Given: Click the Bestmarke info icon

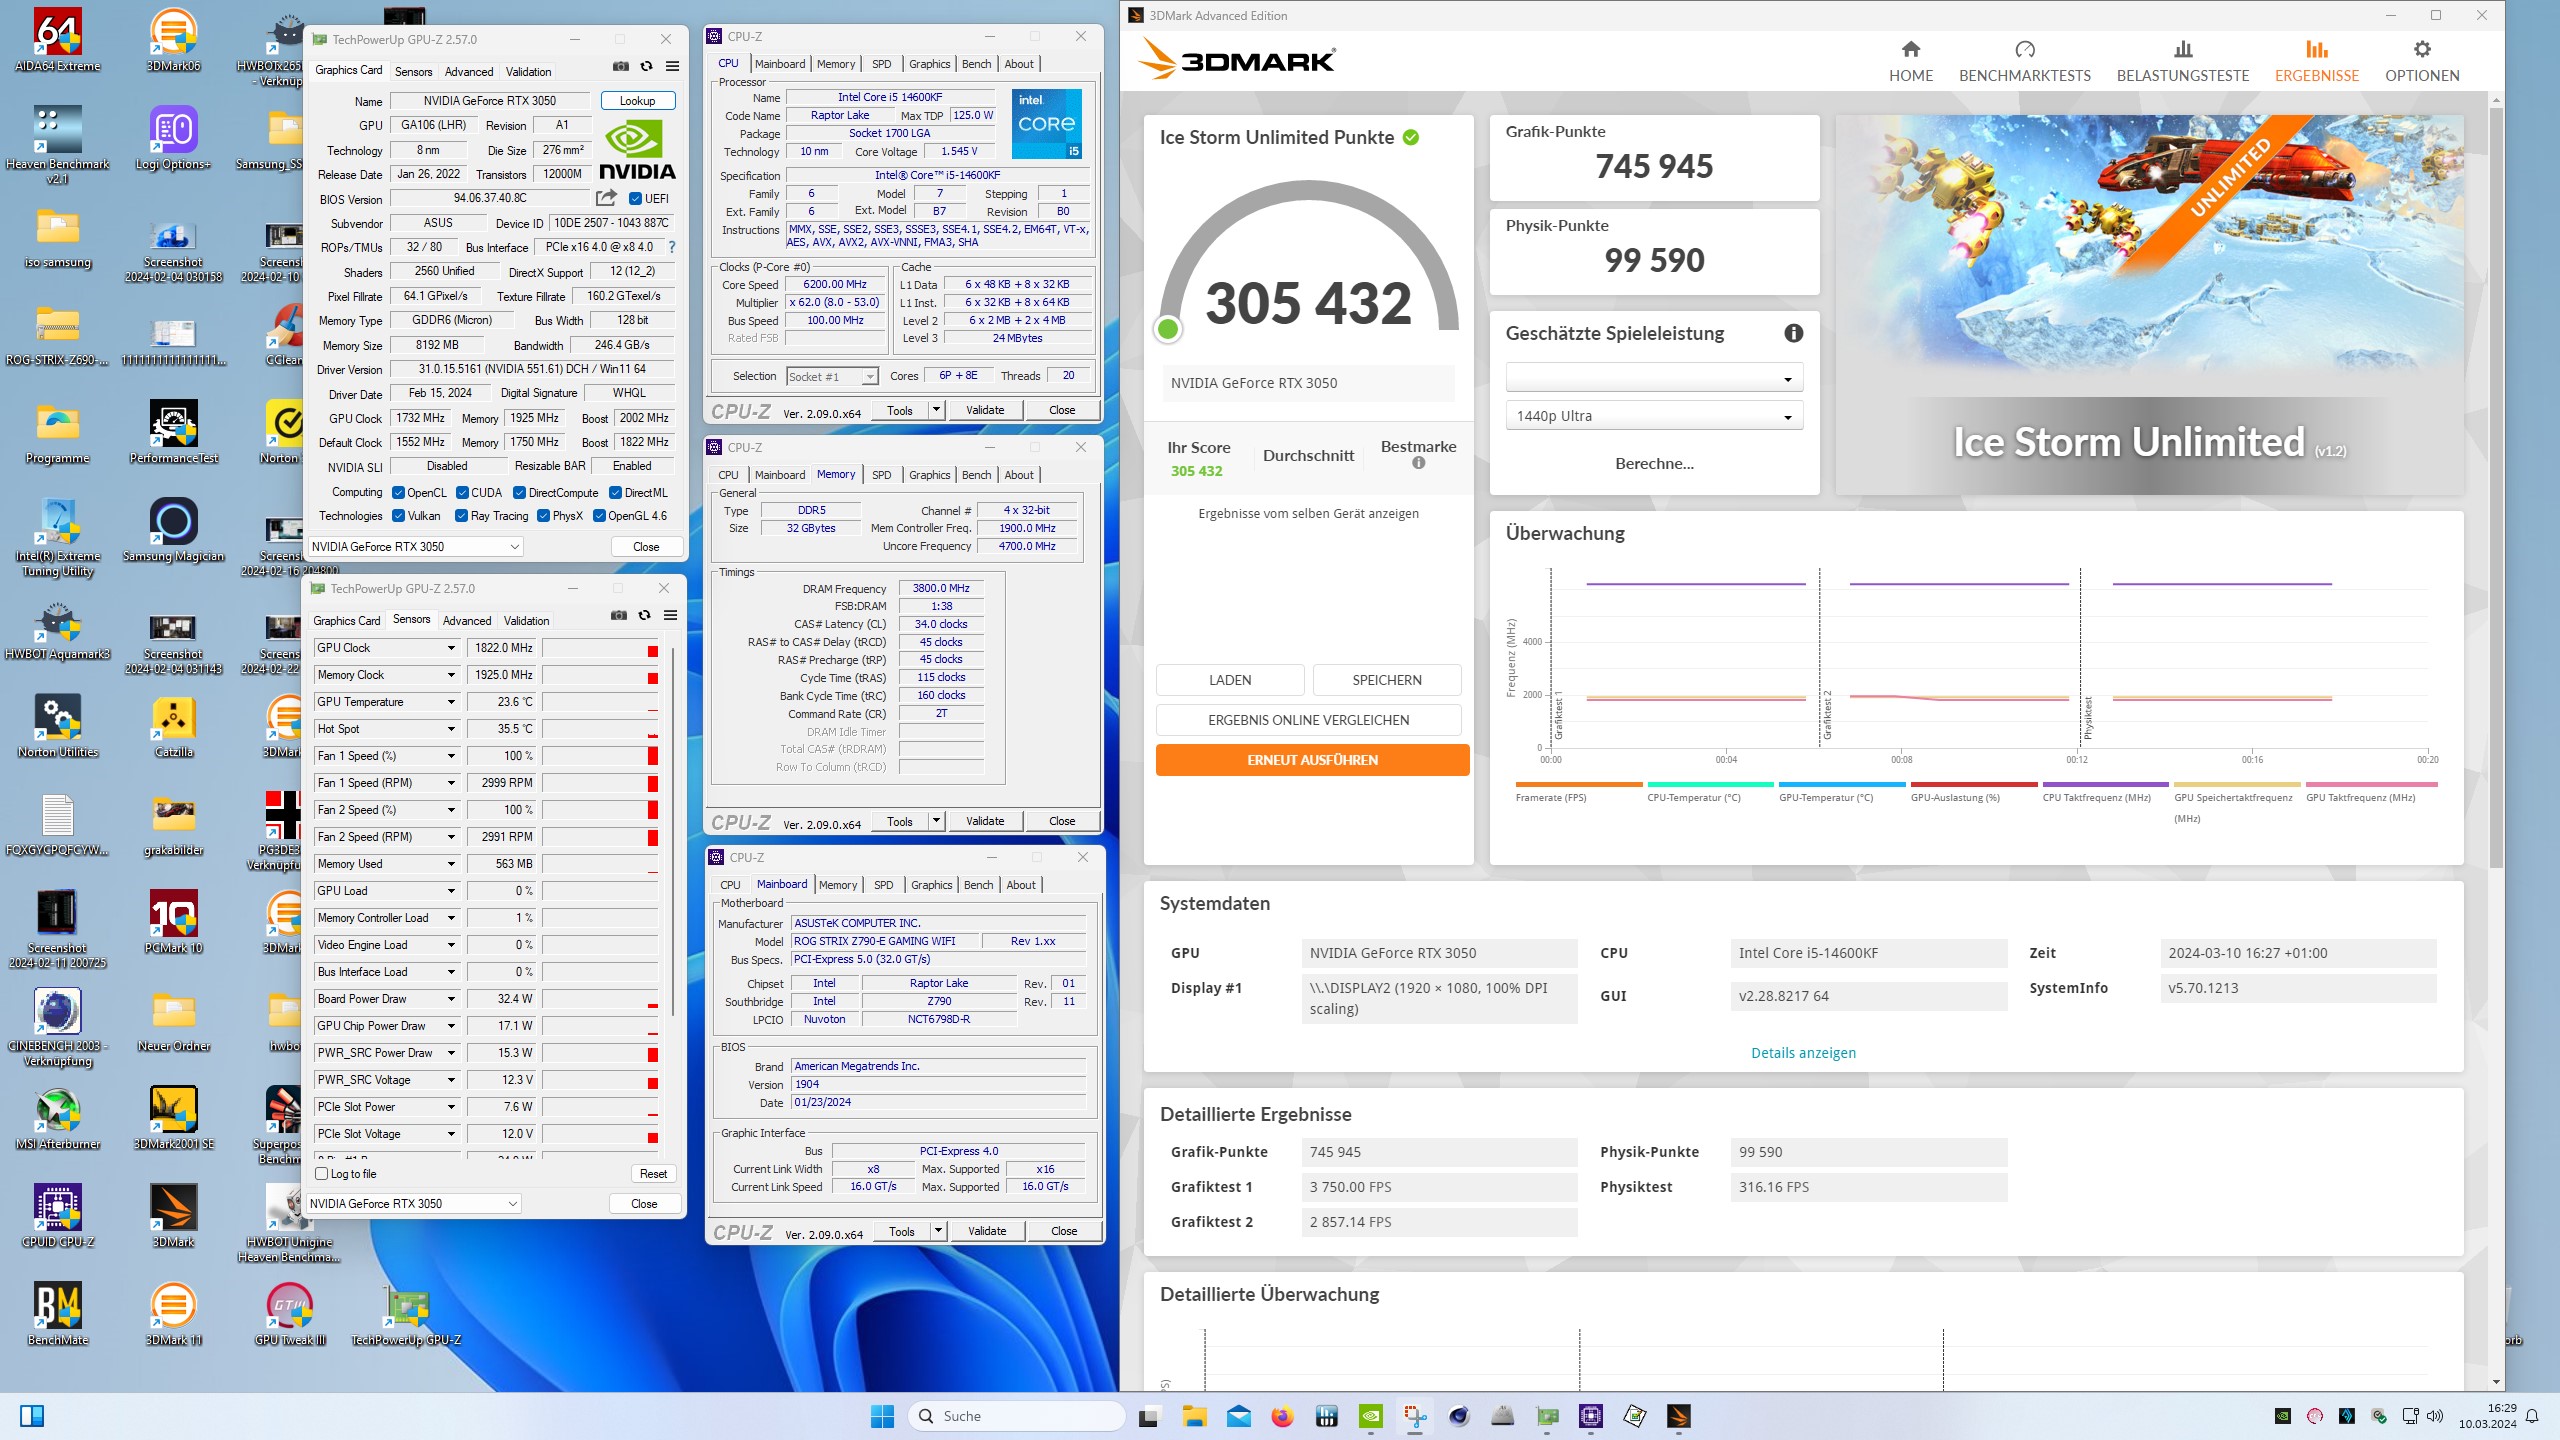Looking at the screenshot, I should point(1418,463).
